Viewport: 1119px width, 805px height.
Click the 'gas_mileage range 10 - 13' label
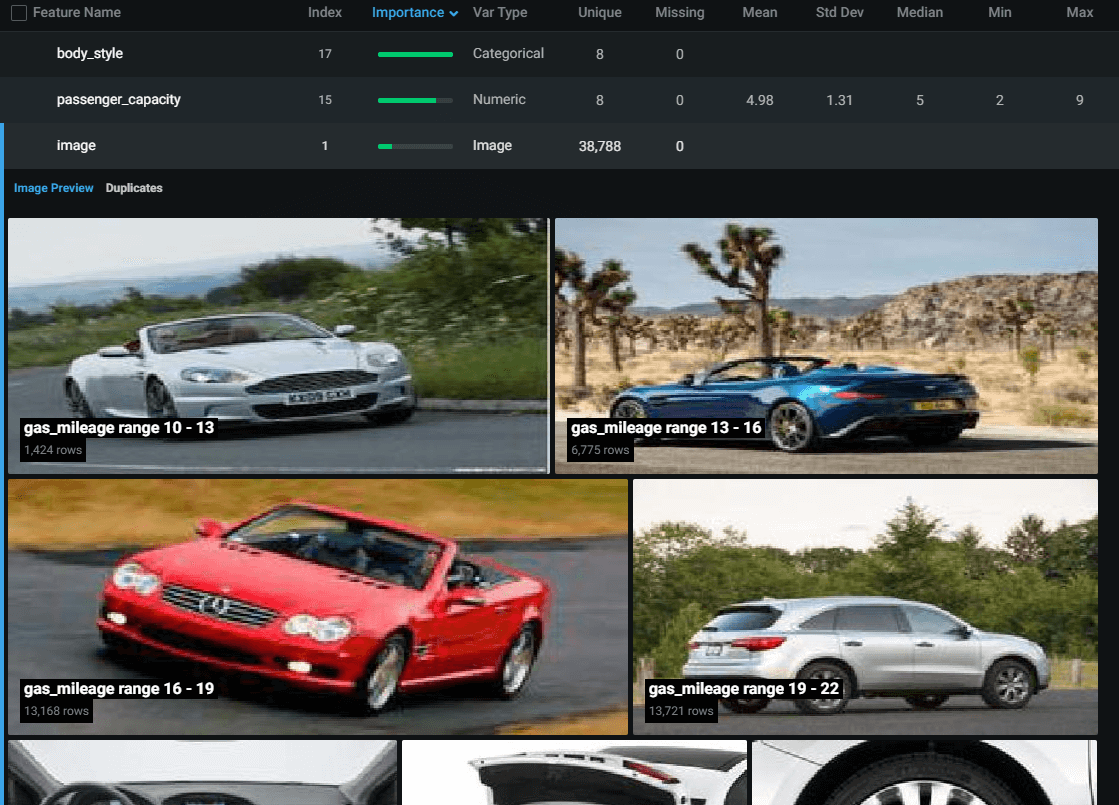(118, 427)
